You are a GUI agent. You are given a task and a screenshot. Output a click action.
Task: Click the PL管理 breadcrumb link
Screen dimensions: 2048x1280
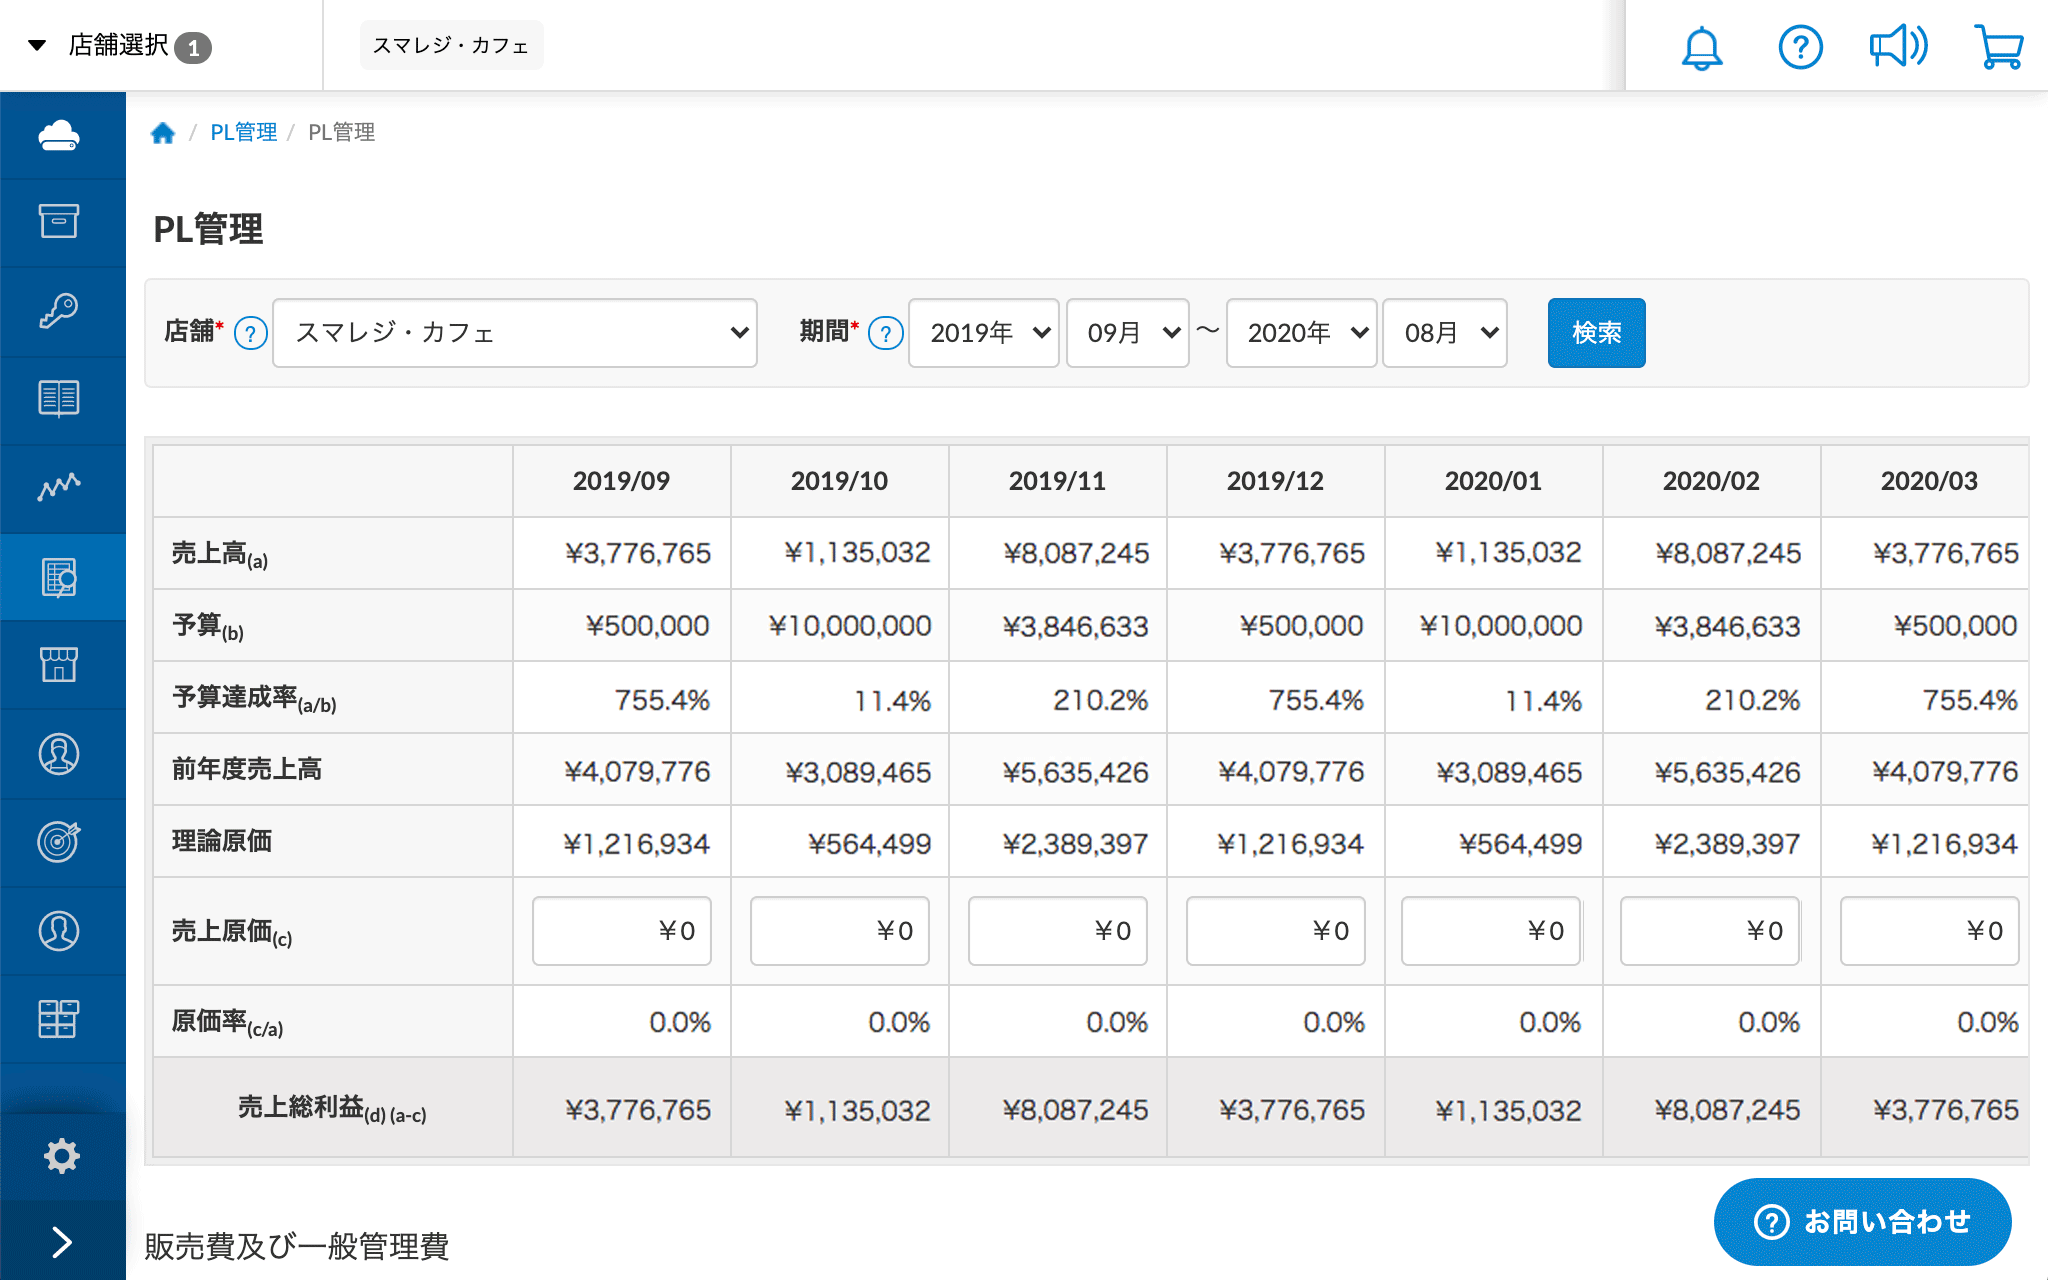[x=243, y=133]
